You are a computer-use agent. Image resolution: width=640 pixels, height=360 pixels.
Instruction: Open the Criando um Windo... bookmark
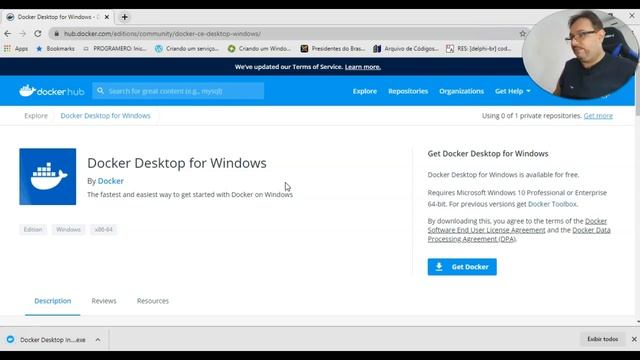(x=259, y=49)
